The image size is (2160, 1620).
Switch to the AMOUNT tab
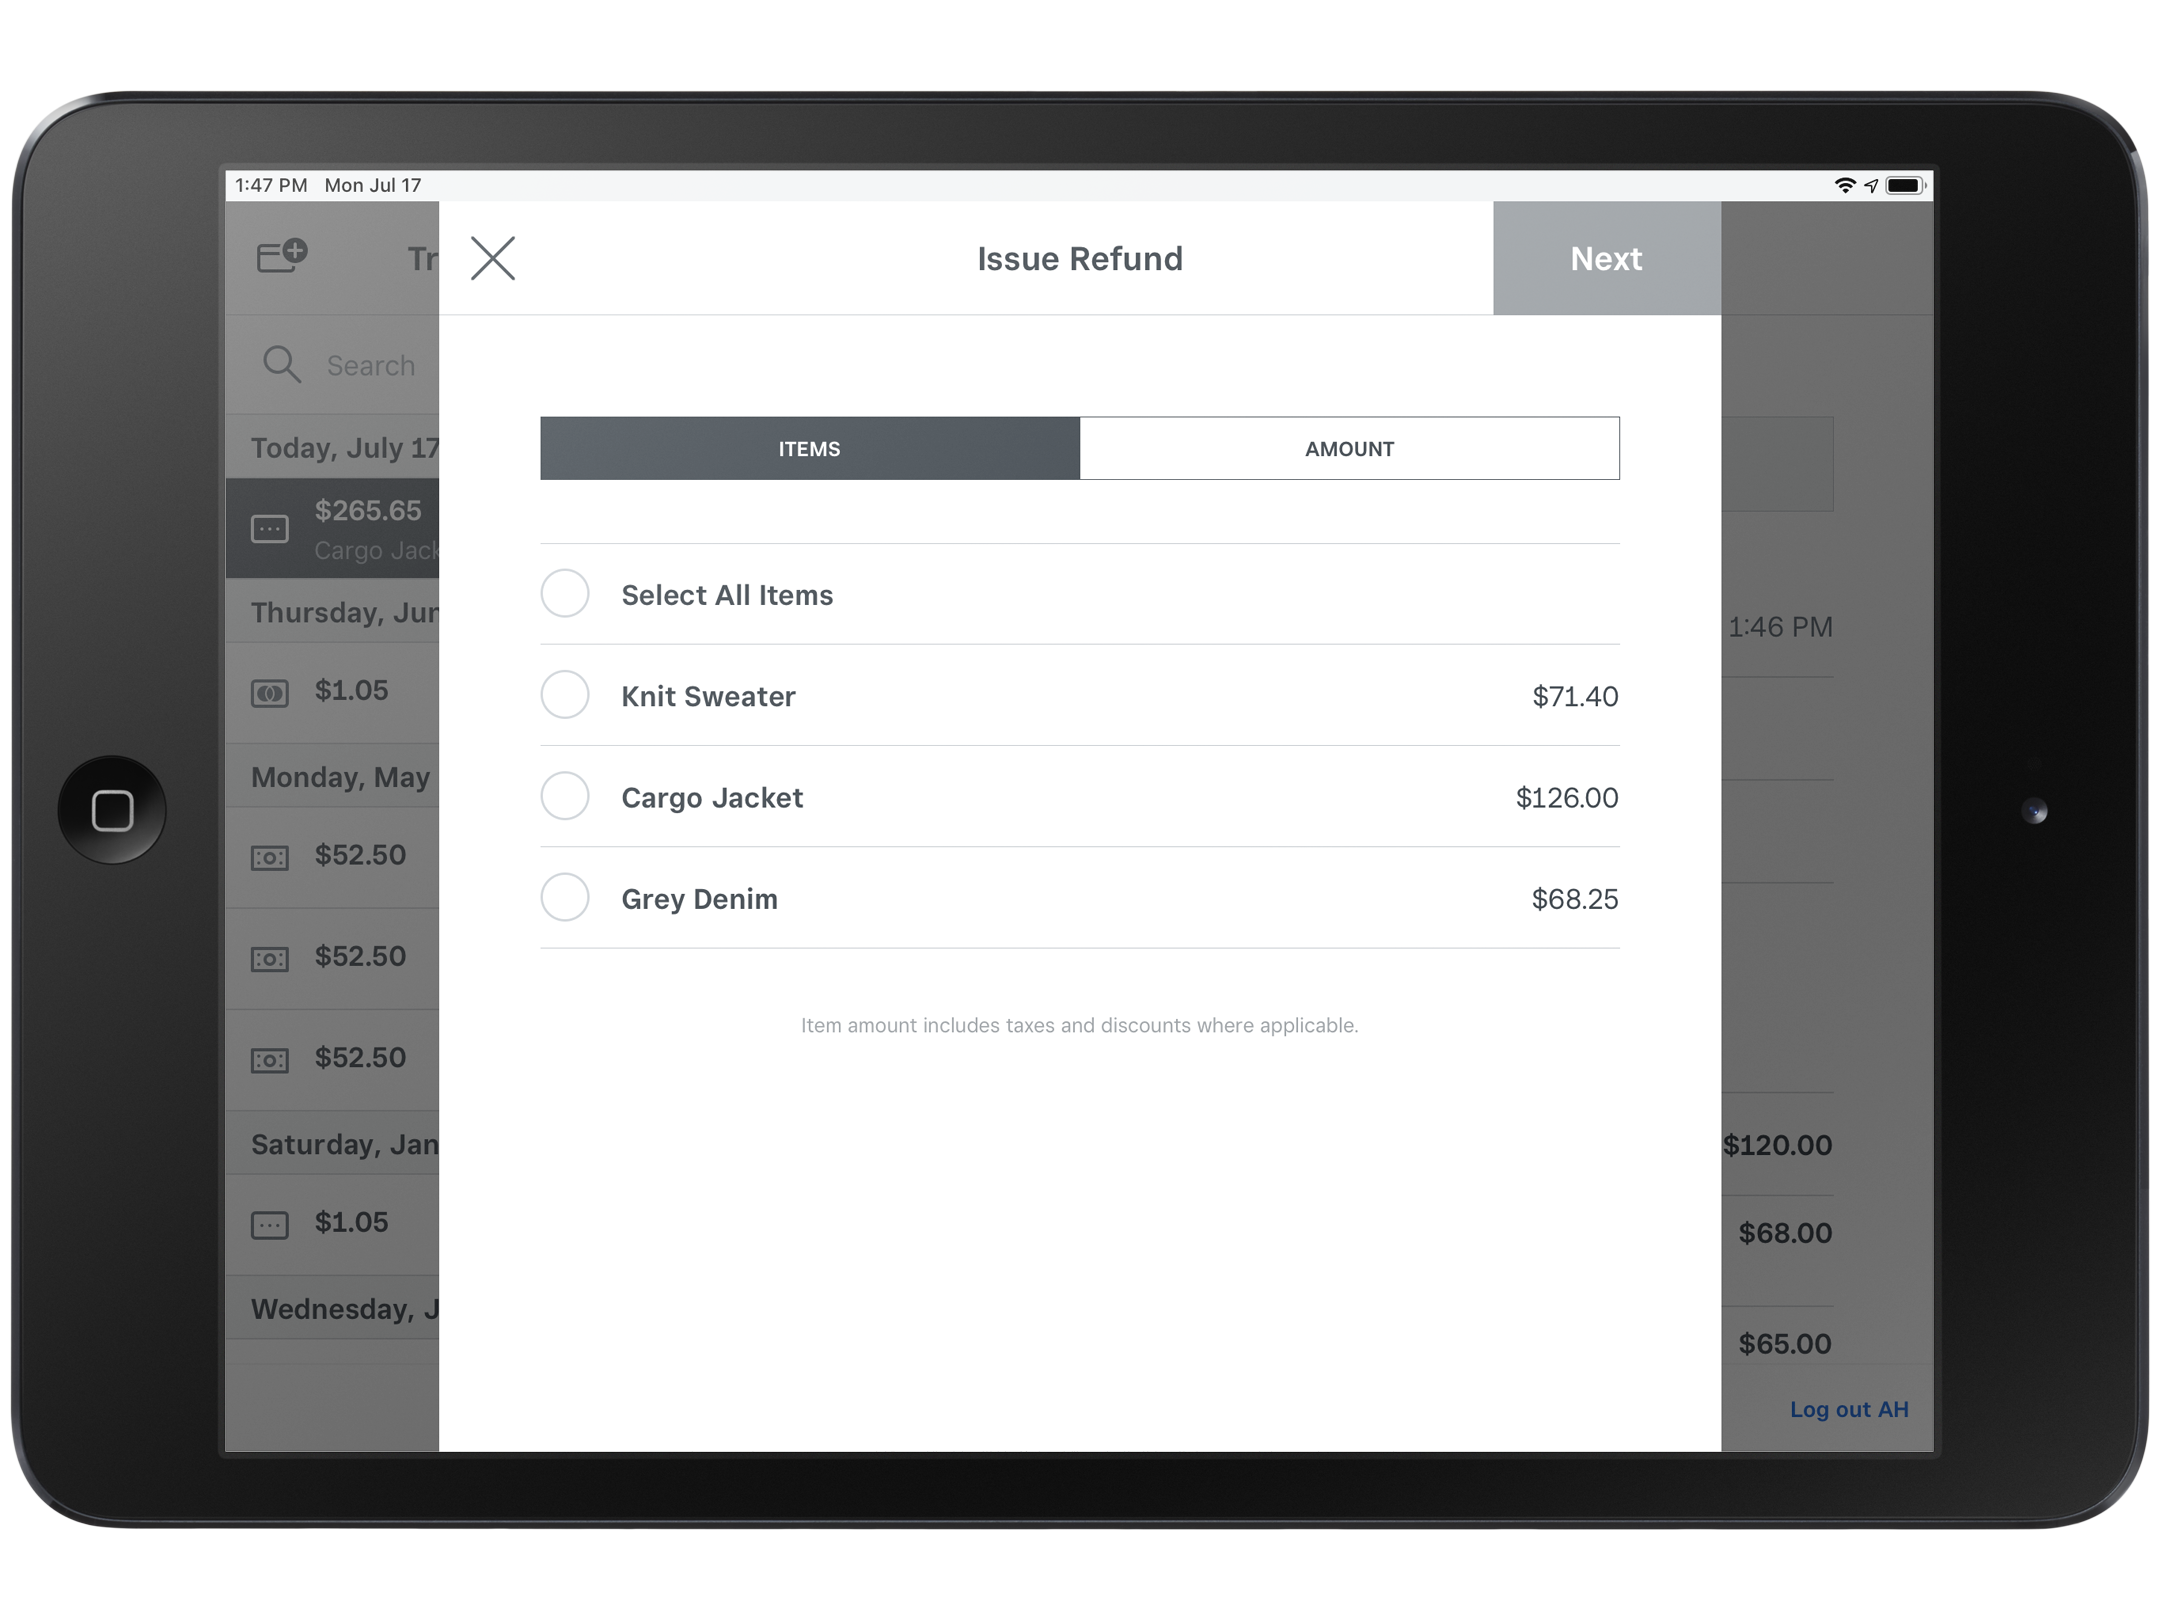1349,448
